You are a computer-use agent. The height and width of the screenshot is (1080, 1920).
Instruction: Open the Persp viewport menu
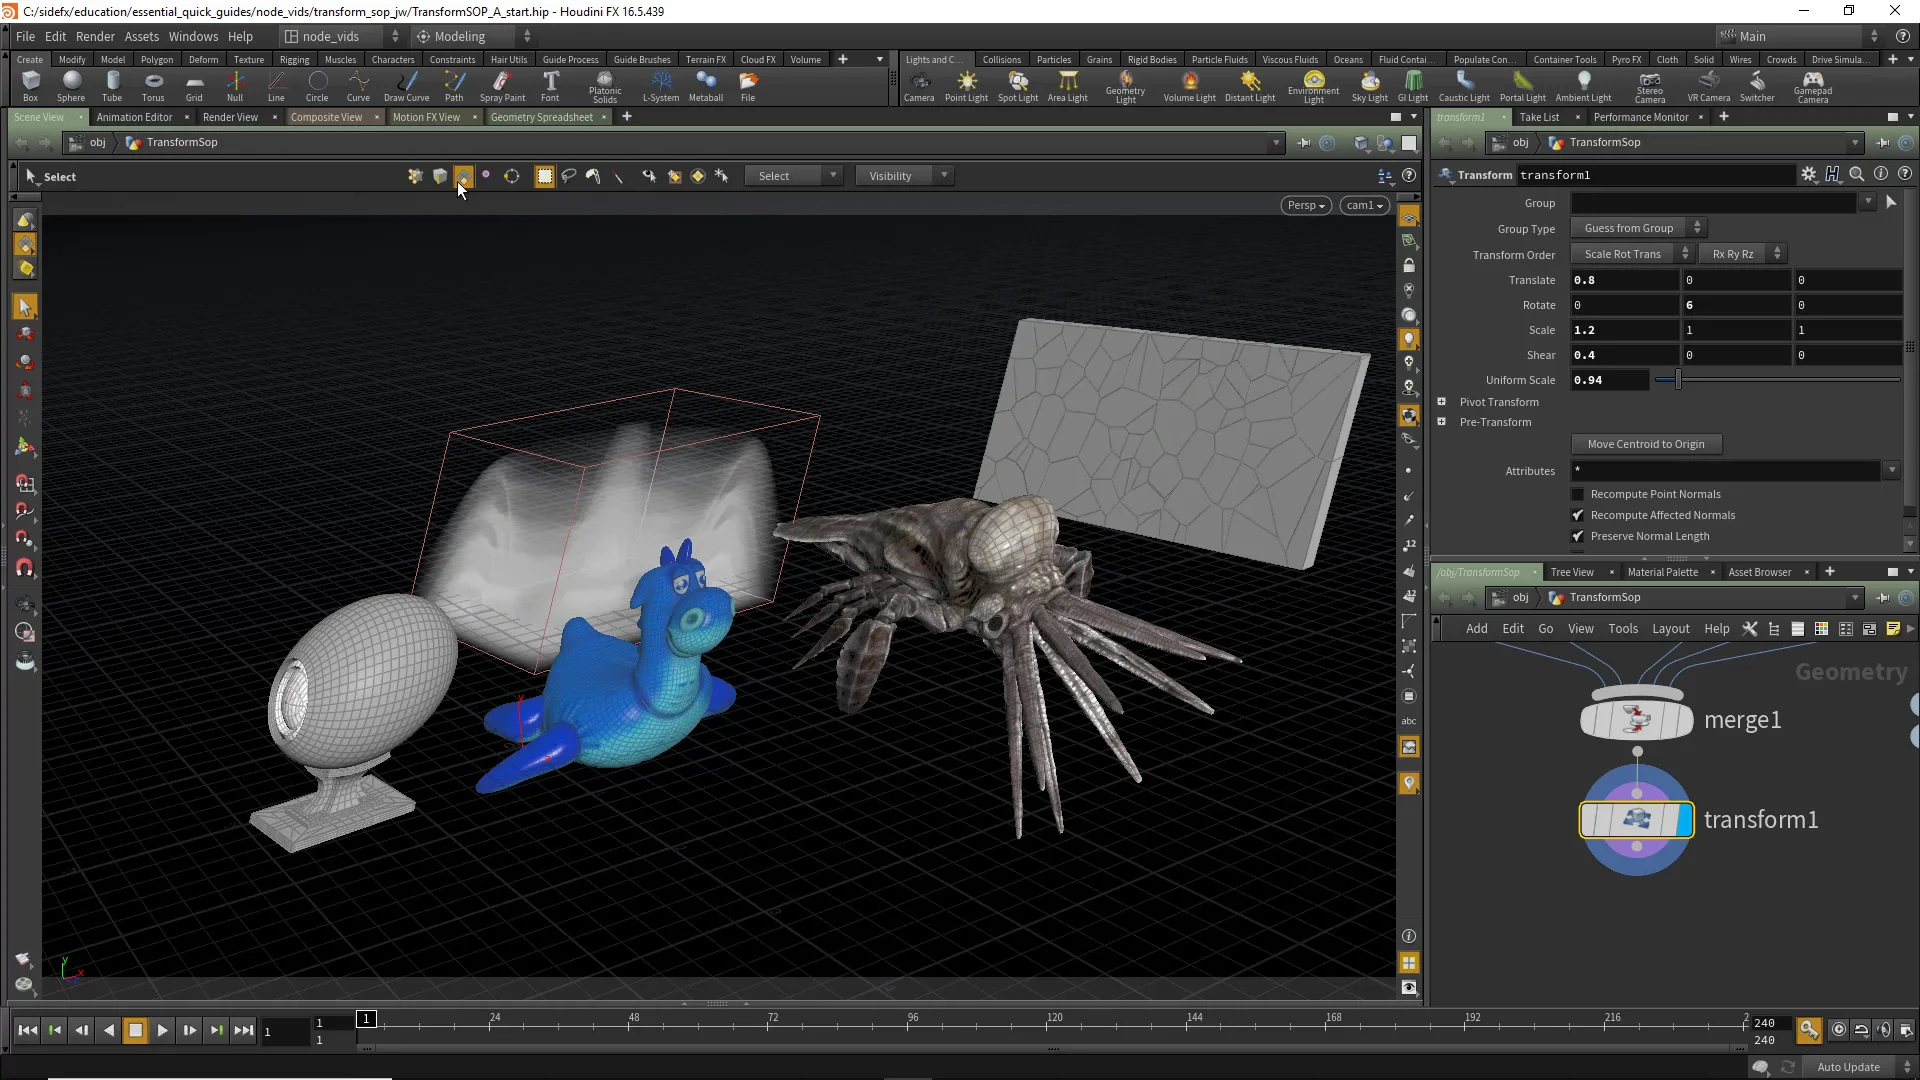[1305, 205]
